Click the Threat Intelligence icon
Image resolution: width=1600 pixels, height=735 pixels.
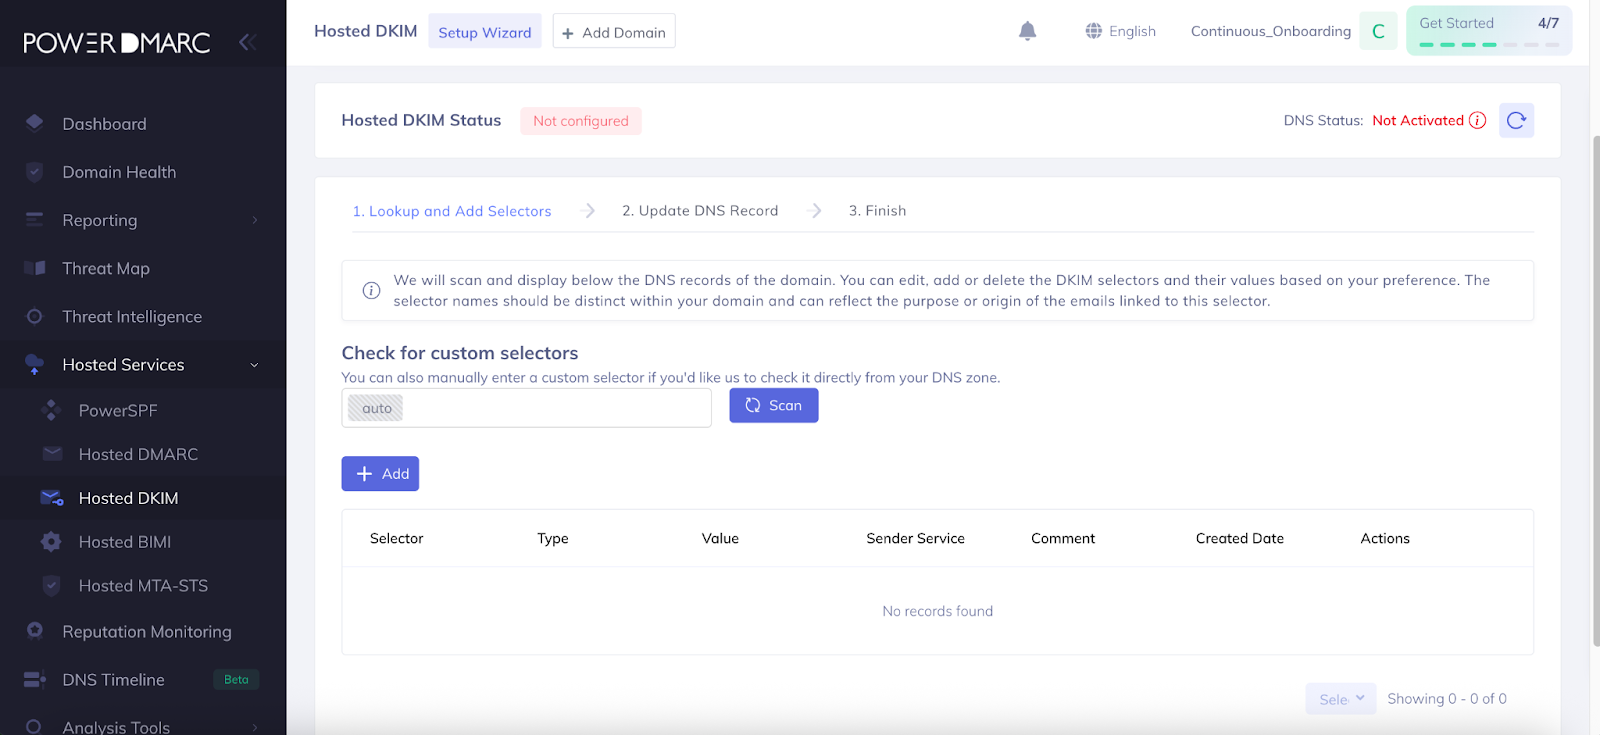[x=35, y=316]
